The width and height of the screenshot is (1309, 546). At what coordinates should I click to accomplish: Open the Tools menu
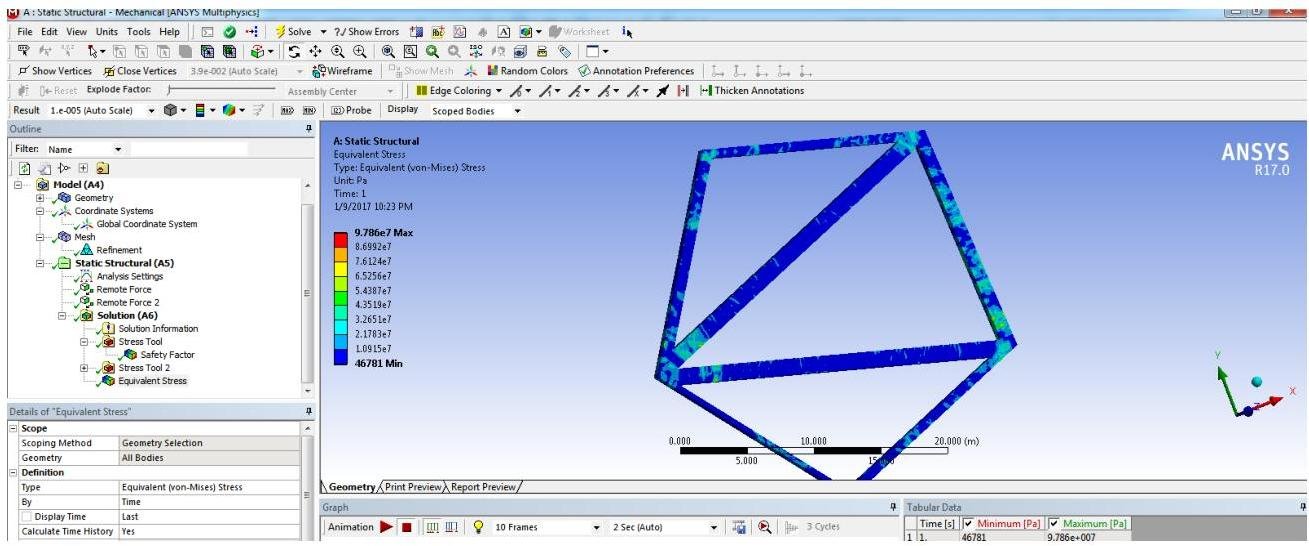[x=139, y=32]
